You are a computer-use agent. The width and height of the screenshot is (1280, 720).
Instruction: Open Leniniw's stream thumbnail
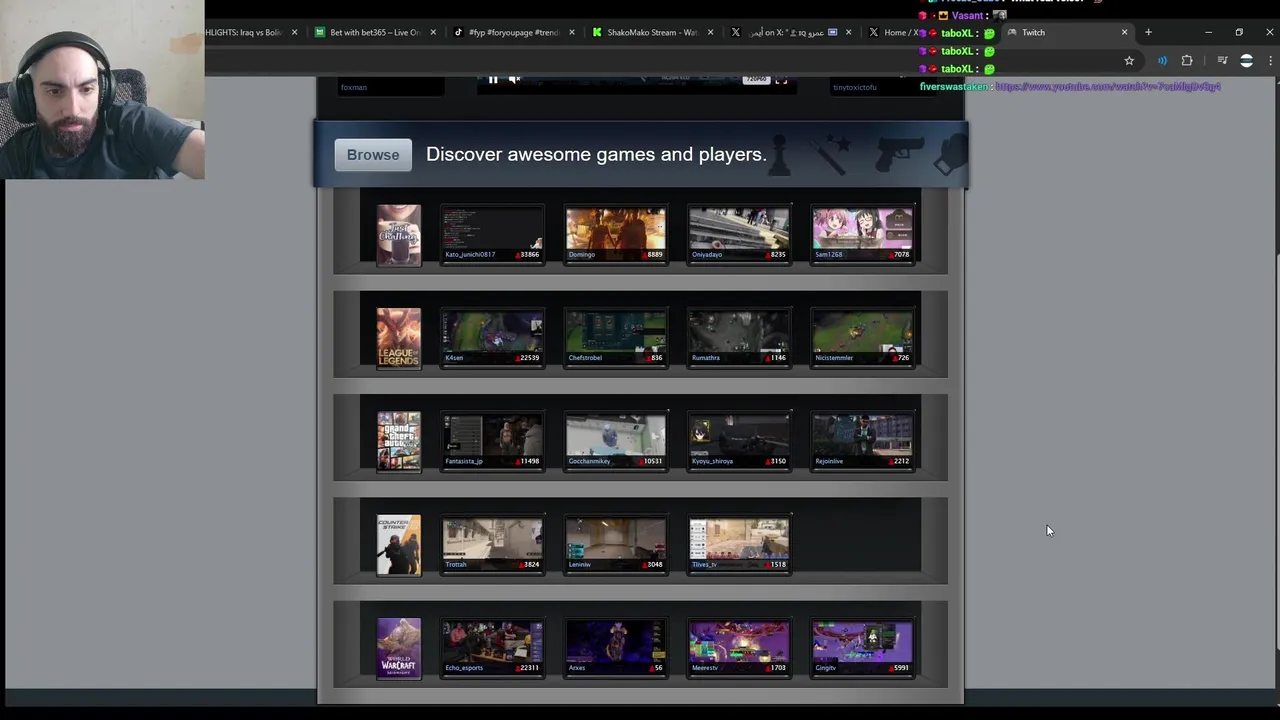click(616, 545)
